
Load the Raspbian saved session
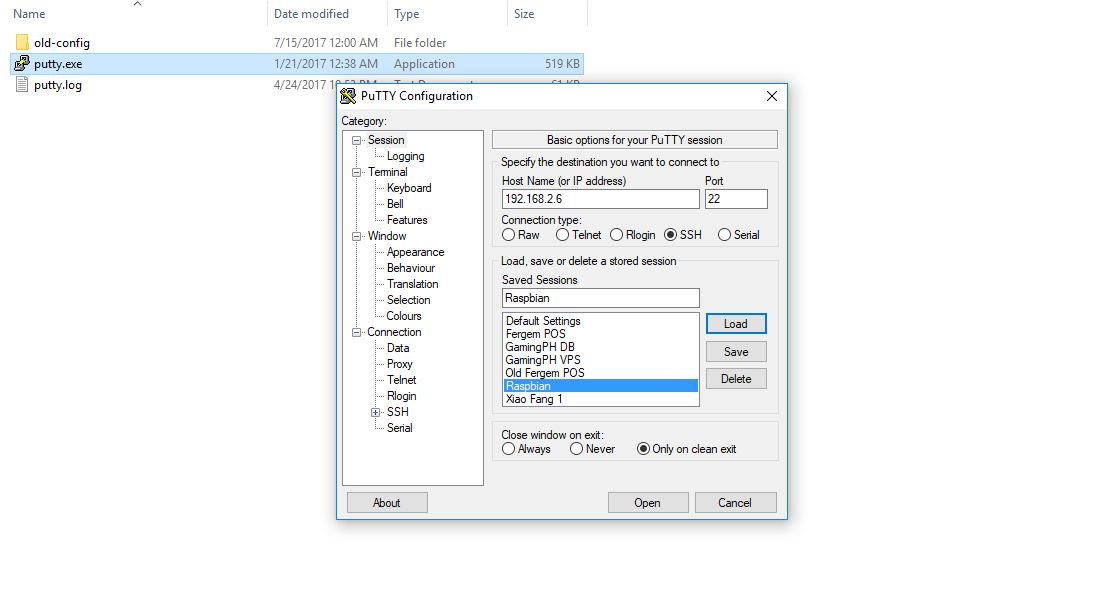[x=735, y=323]
